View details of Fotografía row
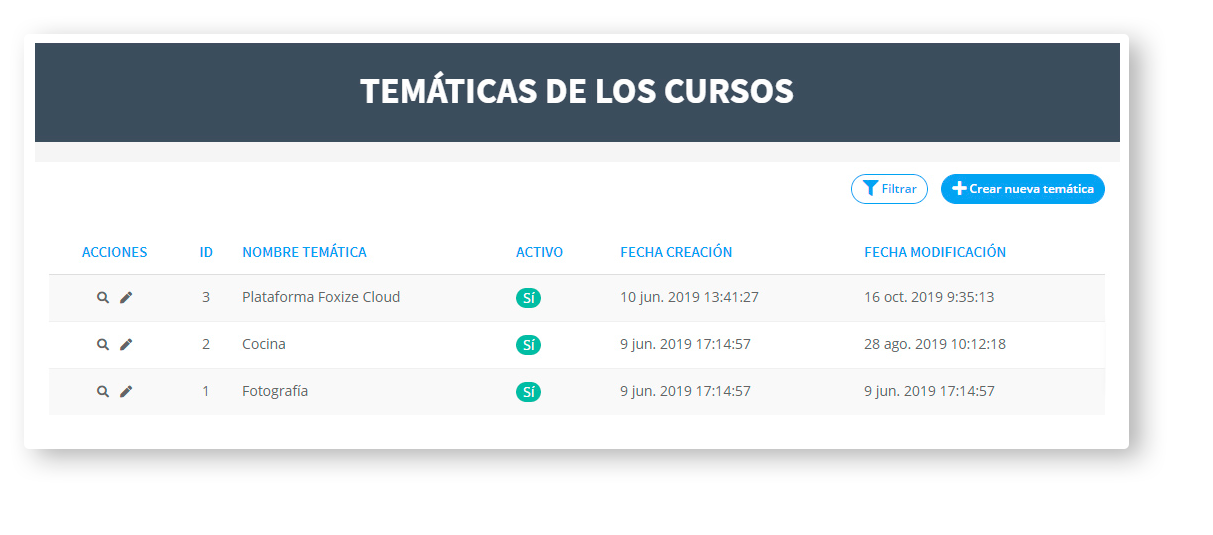This screenshot has height=535, width=1213. (x=102, y=392)
